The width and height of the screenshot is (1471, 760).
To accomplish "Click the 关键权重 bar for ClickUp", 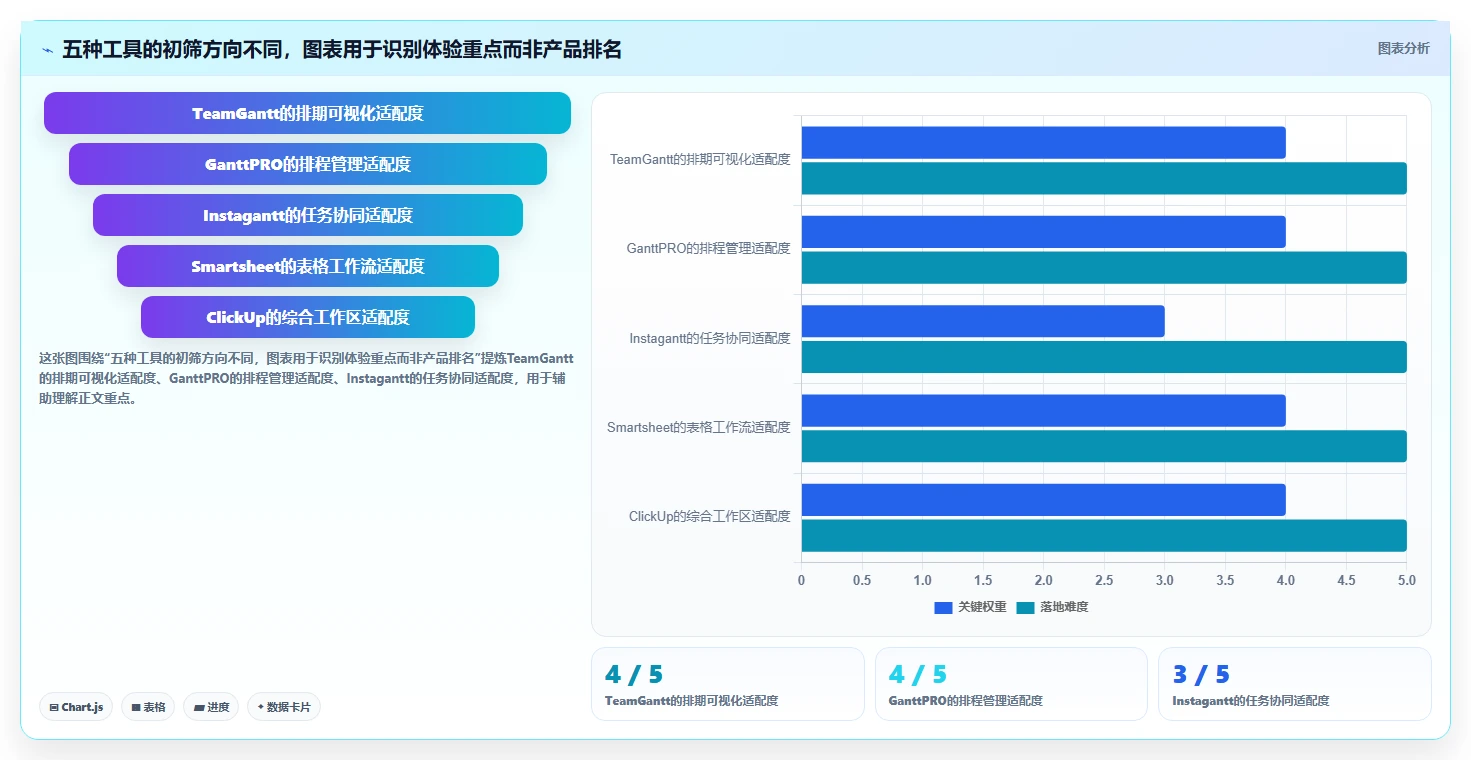I will [x=1043, y=500].
